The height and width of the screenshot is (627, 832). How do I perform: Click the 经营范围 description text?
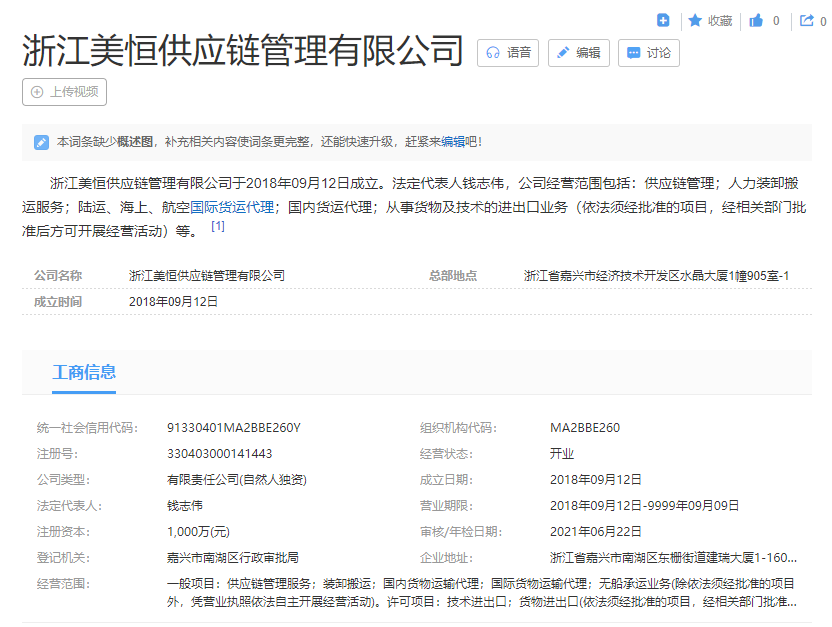pos(482,593)
